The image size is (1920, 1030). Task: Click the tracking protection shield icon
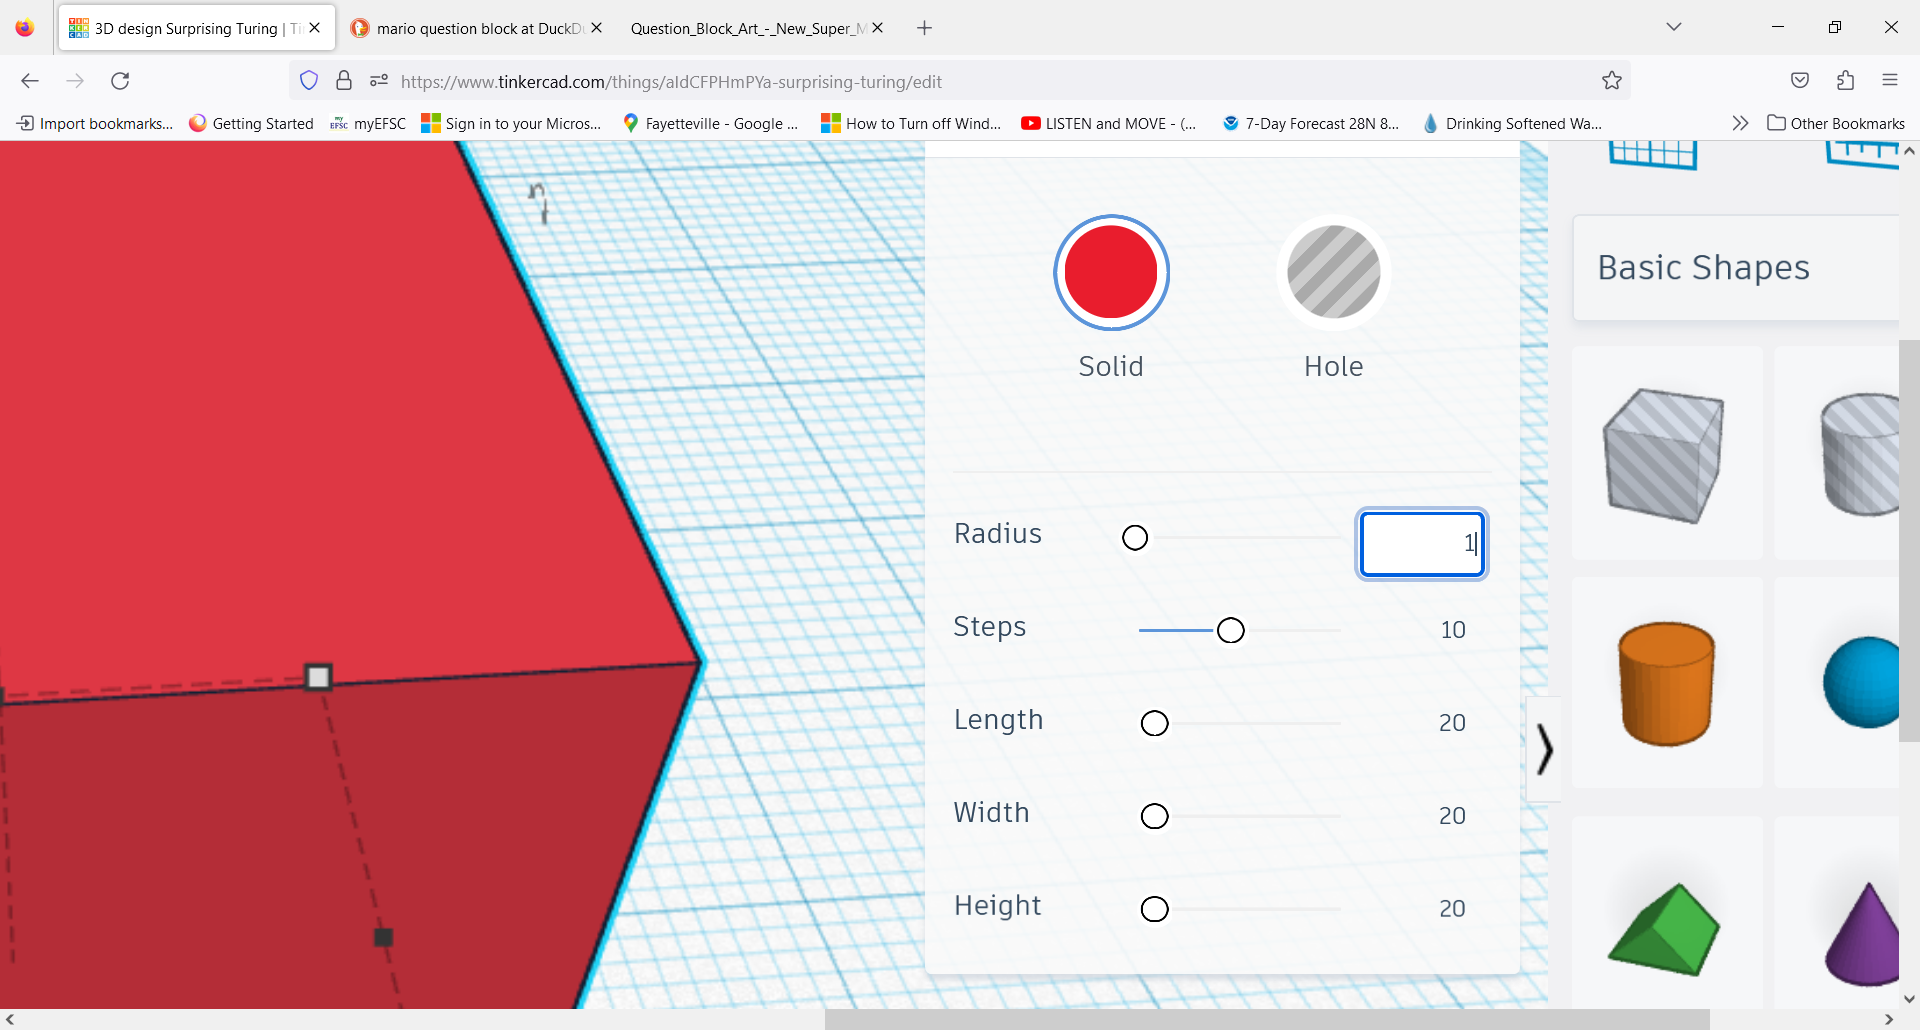(x=309, y=81)
